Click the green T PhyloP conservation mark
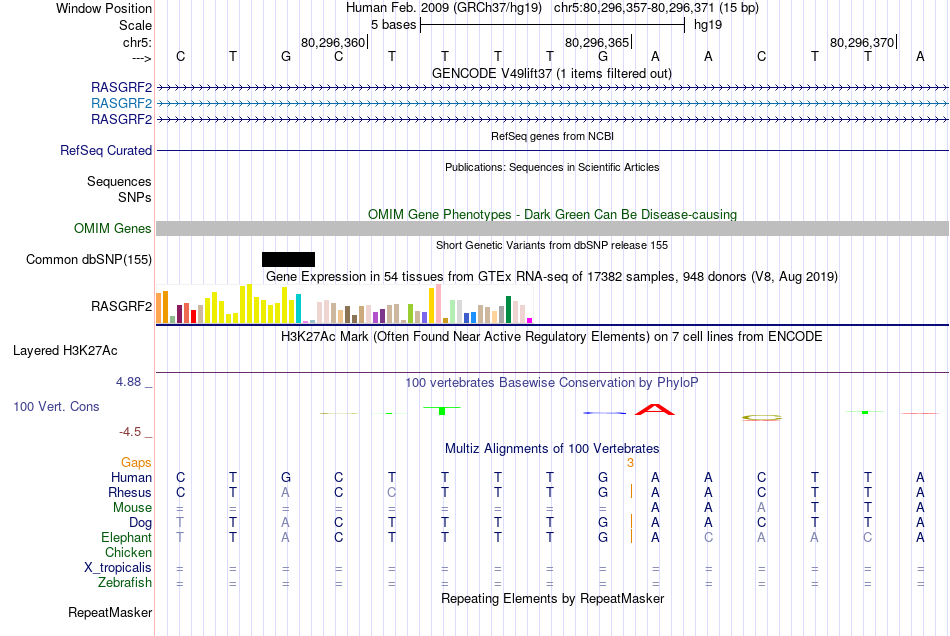The height and width of the screenshot is (636, 950). pyautogui.click(x=442, y=410)
